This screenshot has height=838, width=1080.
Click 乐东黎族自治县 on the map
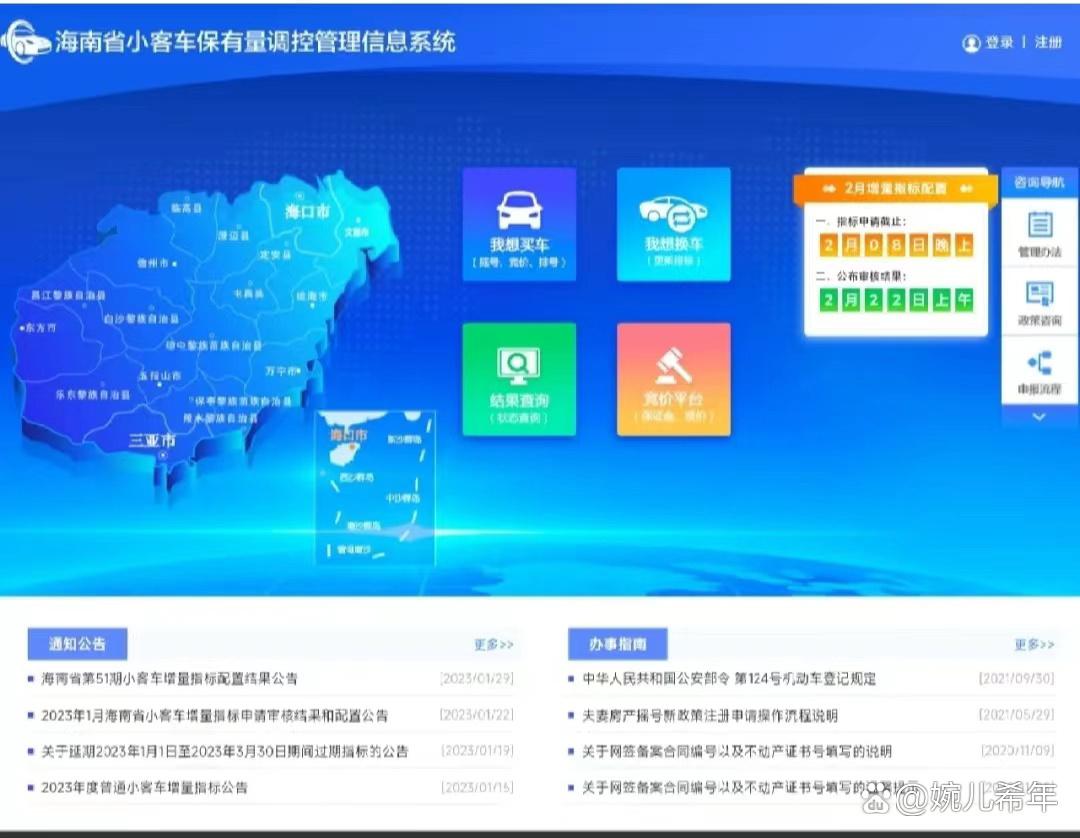92,395
